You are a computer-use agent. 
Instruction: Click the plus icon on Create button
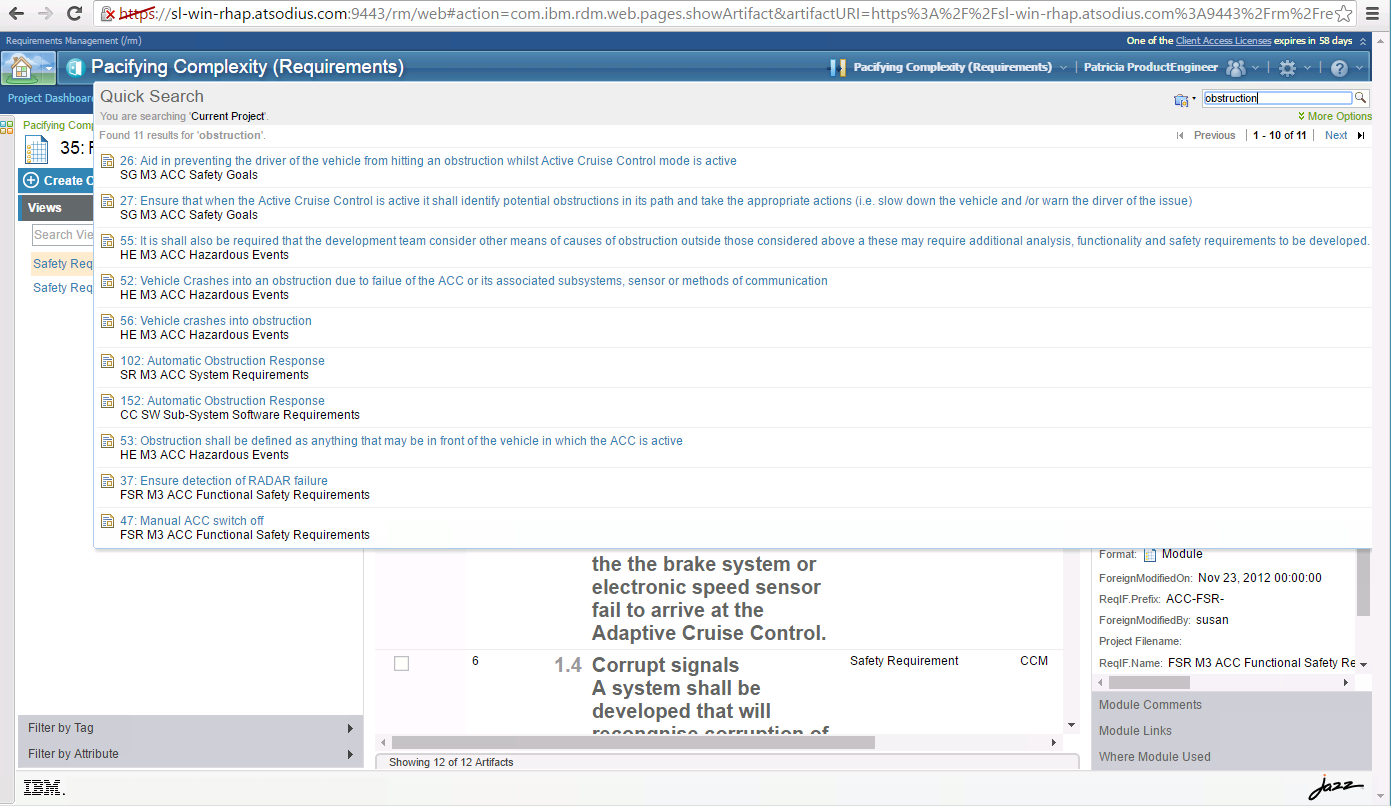click(x=31, y=181)
